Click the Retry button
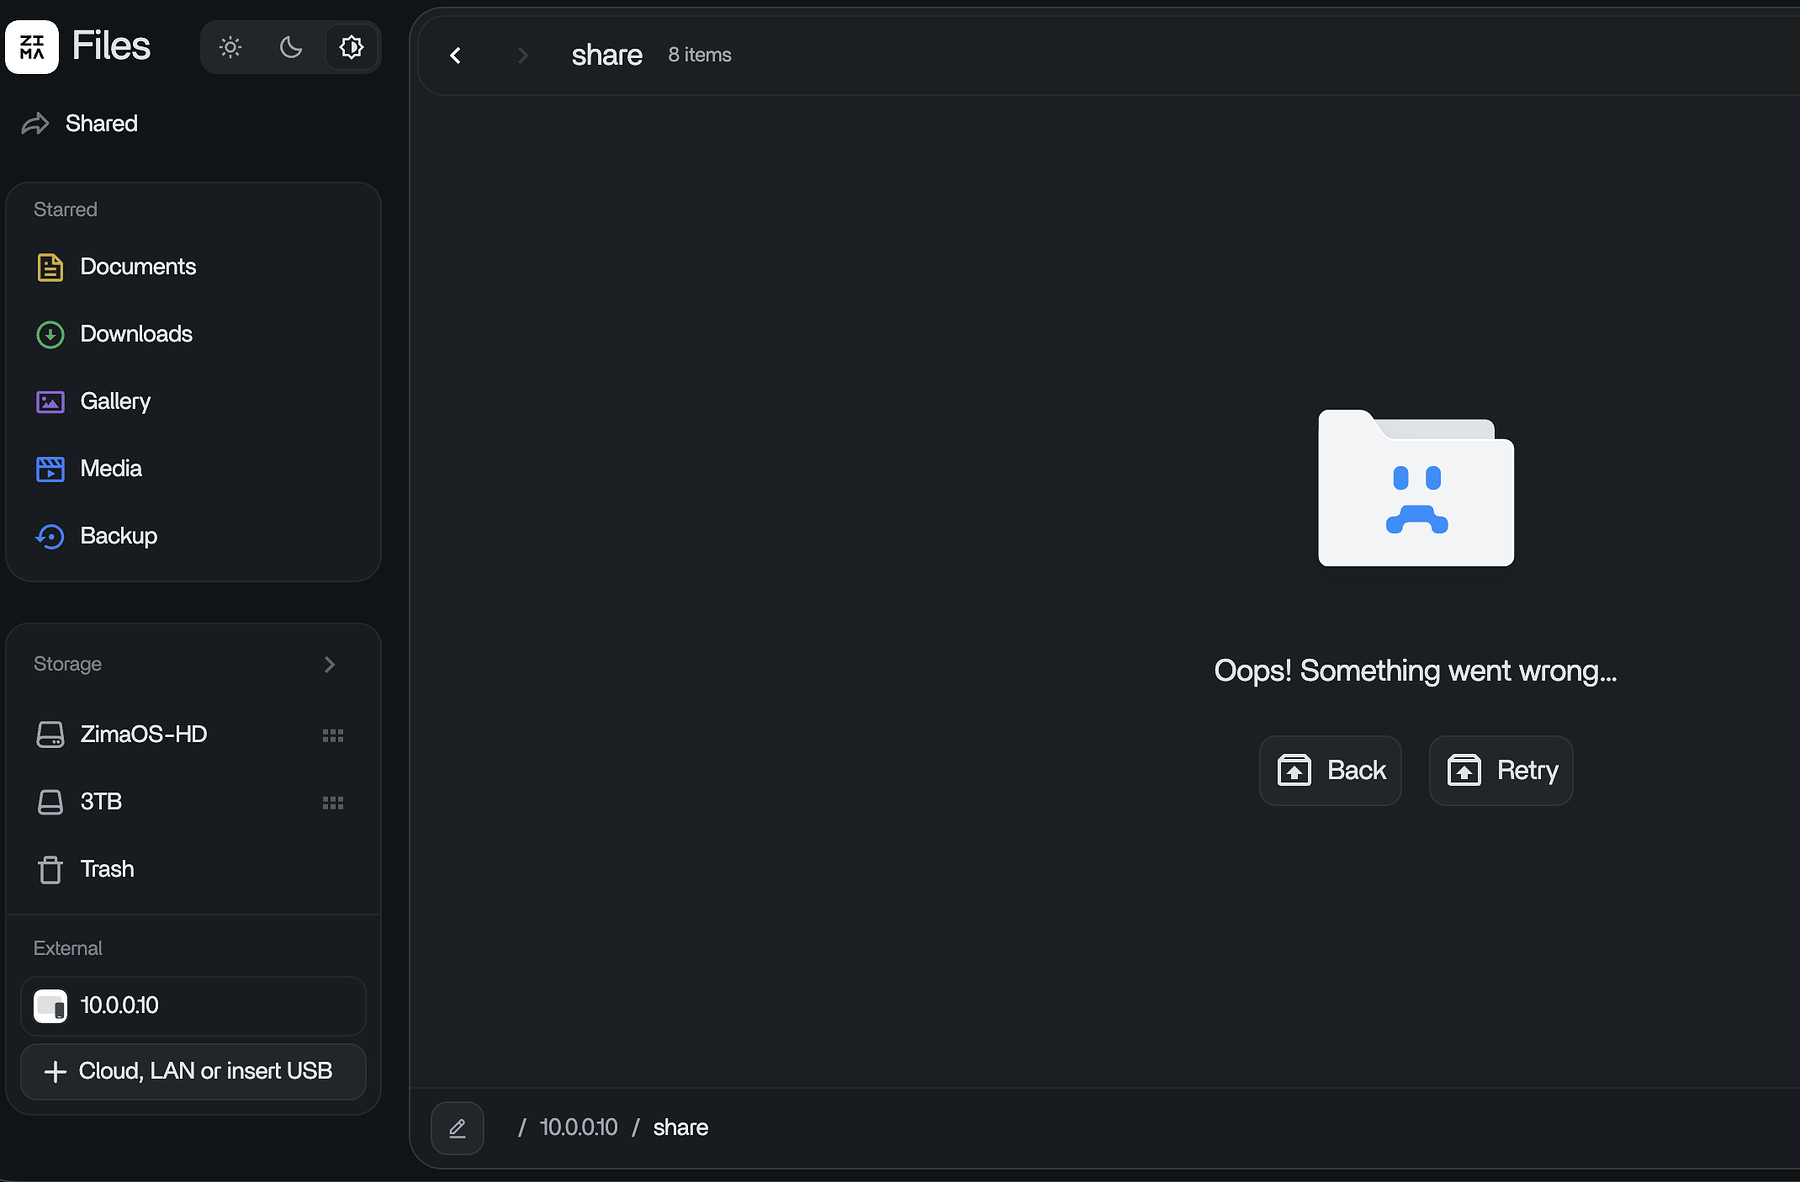The height and width of the screenshot is (1182, 1800). coord(1501,771)
